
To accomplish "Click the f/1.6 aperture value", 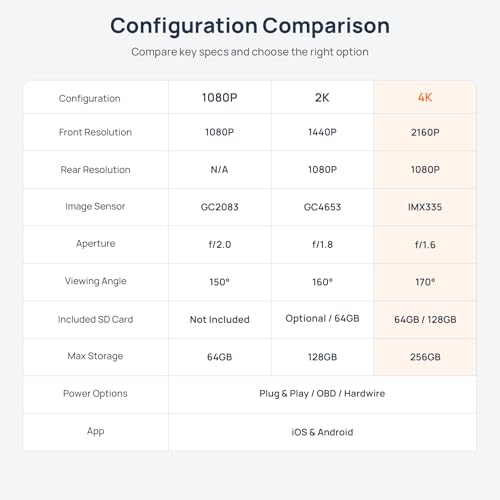I will 425,245.
